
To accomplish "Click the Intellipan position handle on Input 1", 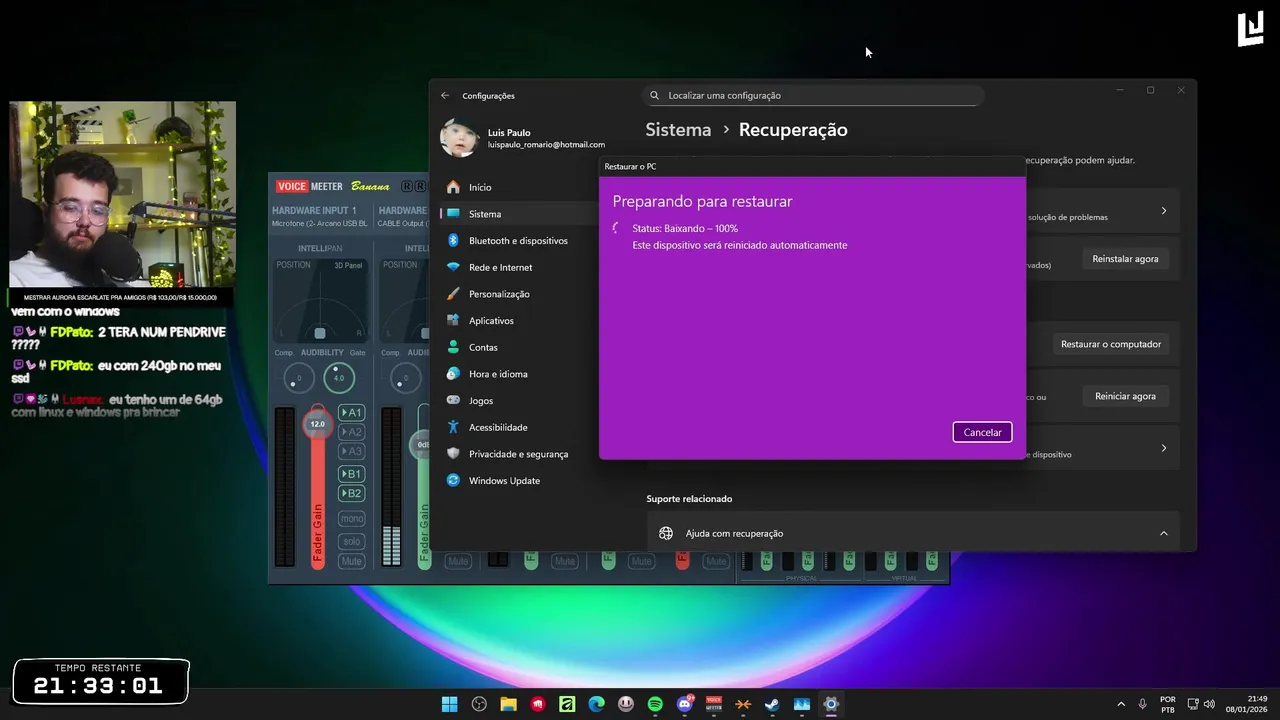I will point(320,333).
